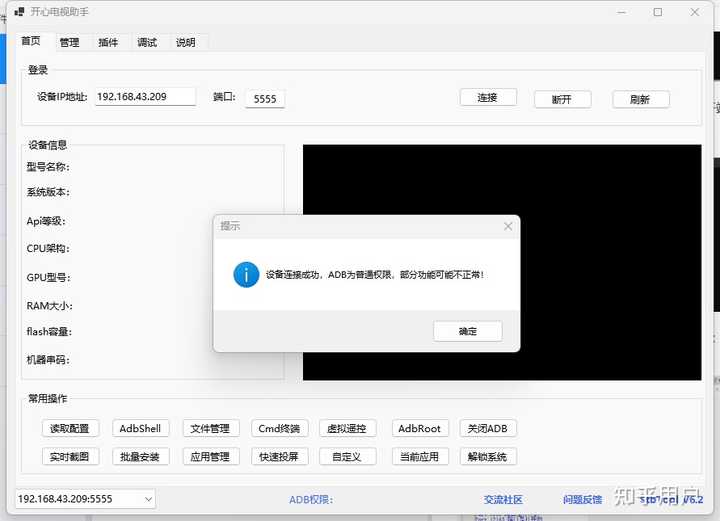Click the 实时截图 screenshot button
Viewport: 720px width, 521px height.
click(x=70, y=457)
